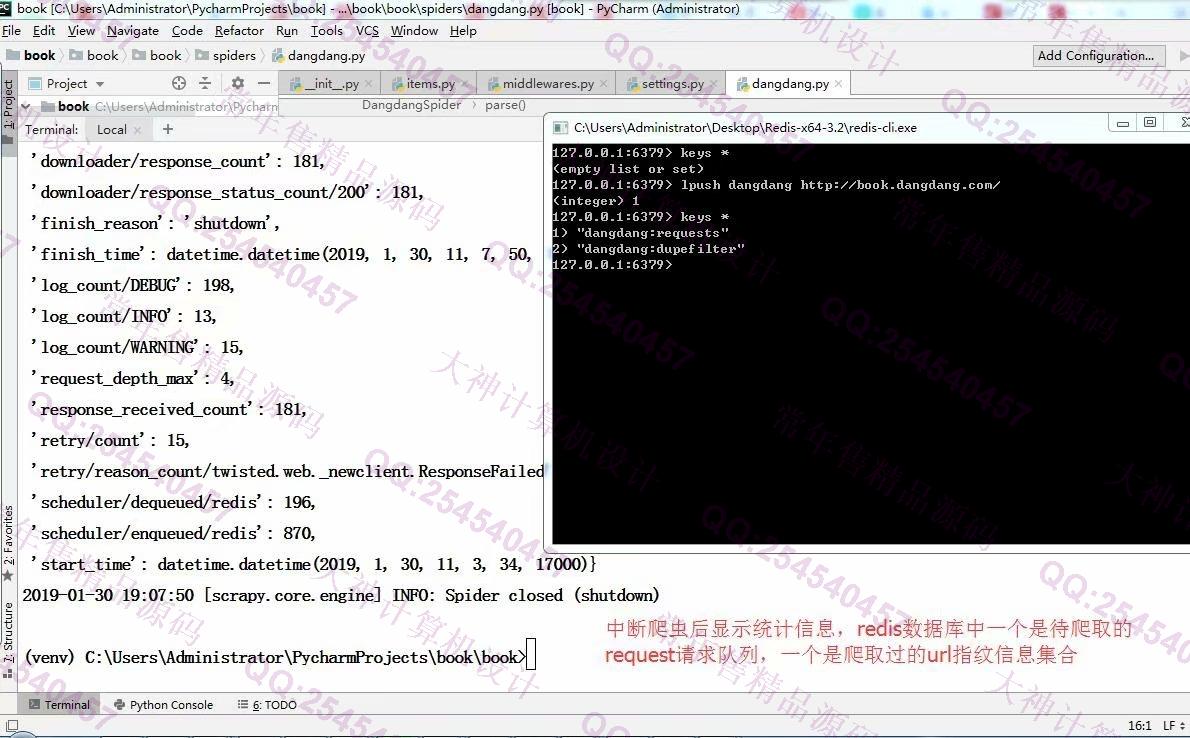Add a new terminal session

tap(168, 129)
